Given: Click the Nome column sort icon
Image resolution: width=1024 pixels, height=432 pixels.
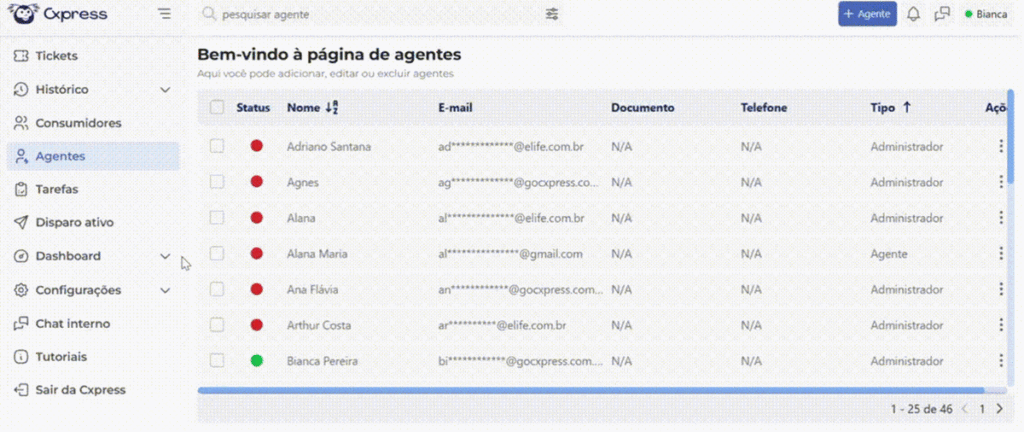Looking at the screenshot, I should click(332, 108).
